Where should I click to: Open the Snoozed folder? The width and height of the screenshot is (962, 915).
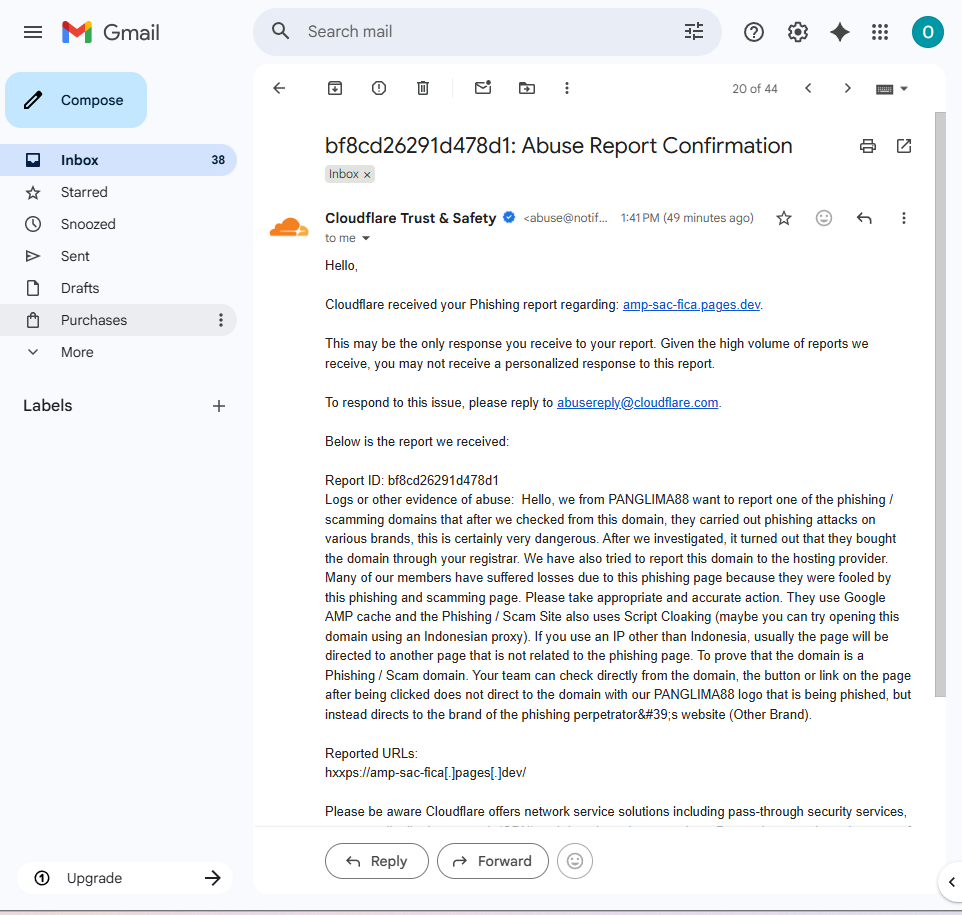point(118,224)
